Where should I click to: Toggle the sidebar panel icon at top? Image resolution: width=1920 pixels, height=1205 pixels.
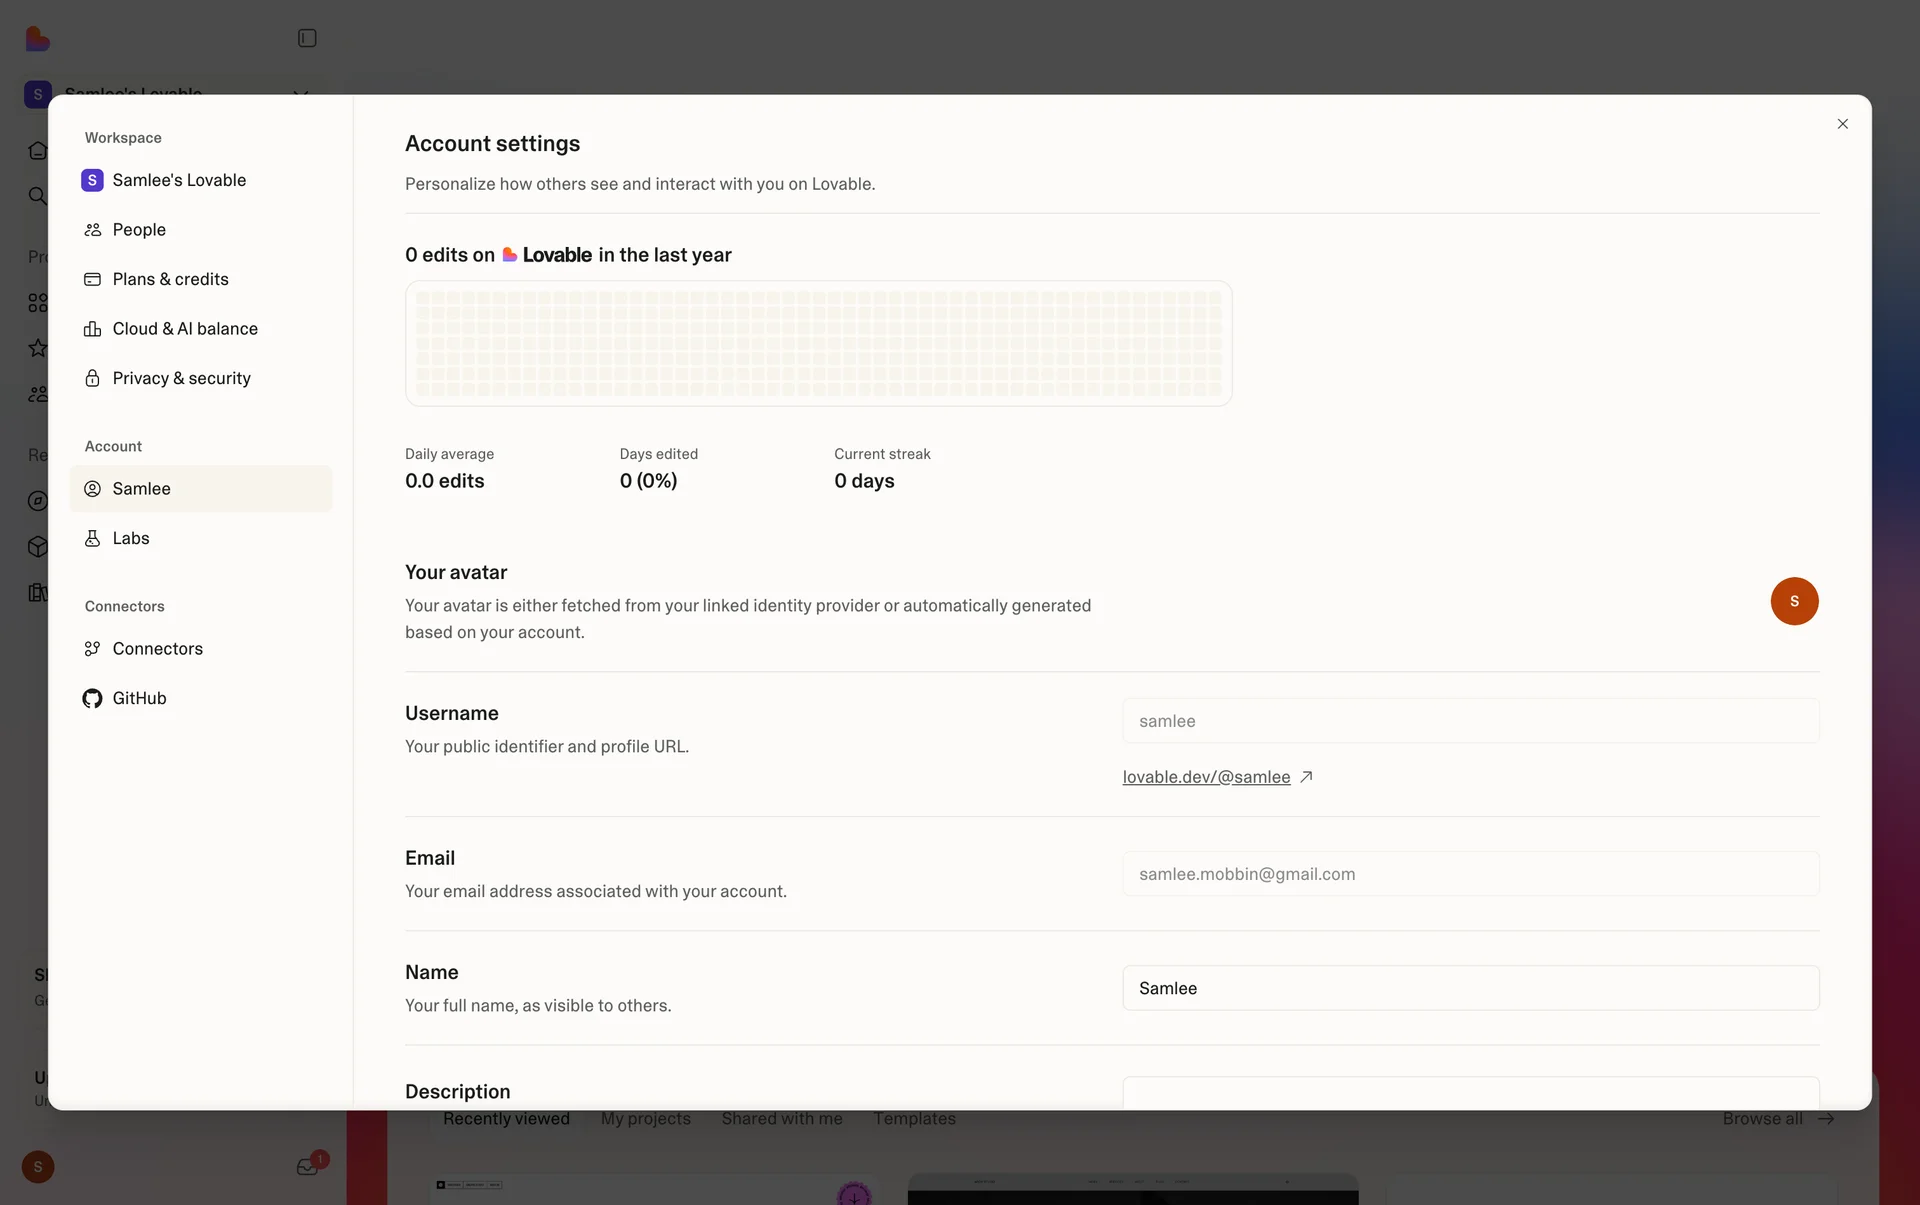(307, 38)
